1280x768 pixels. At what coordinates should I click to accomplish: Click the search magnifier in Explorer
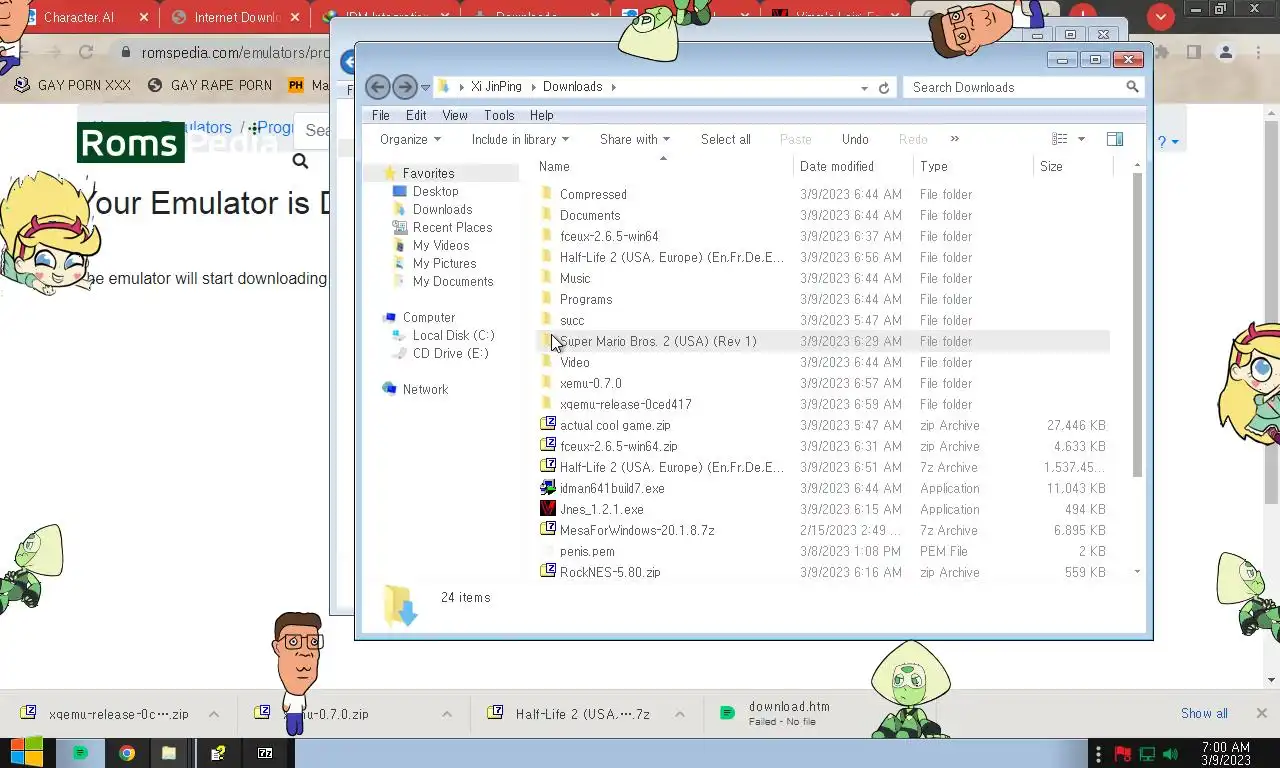[1132, 87]
